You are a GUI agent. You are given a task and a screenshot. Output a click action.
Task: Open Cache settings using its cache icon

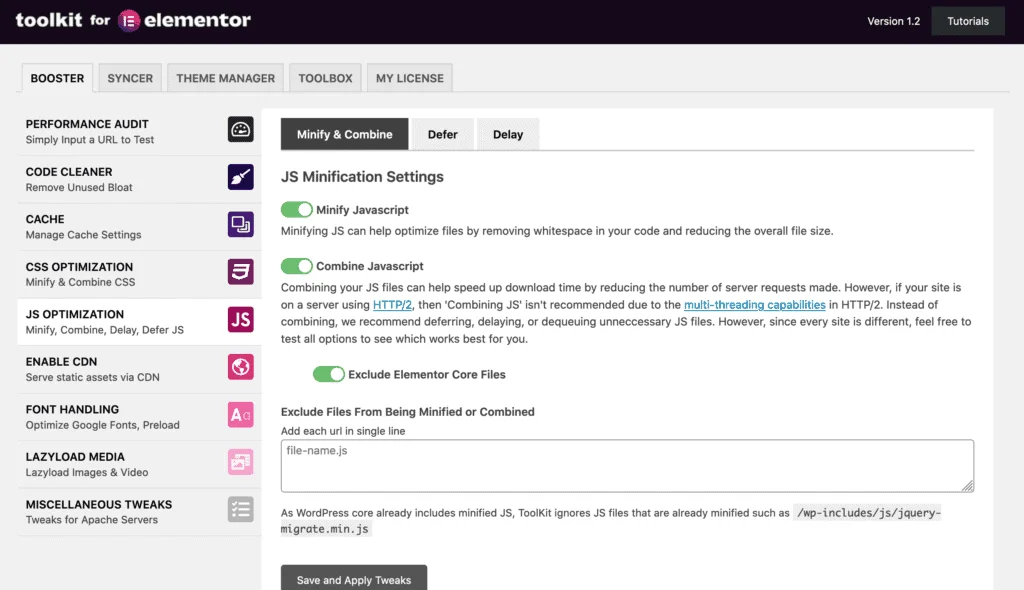[240, 225]
